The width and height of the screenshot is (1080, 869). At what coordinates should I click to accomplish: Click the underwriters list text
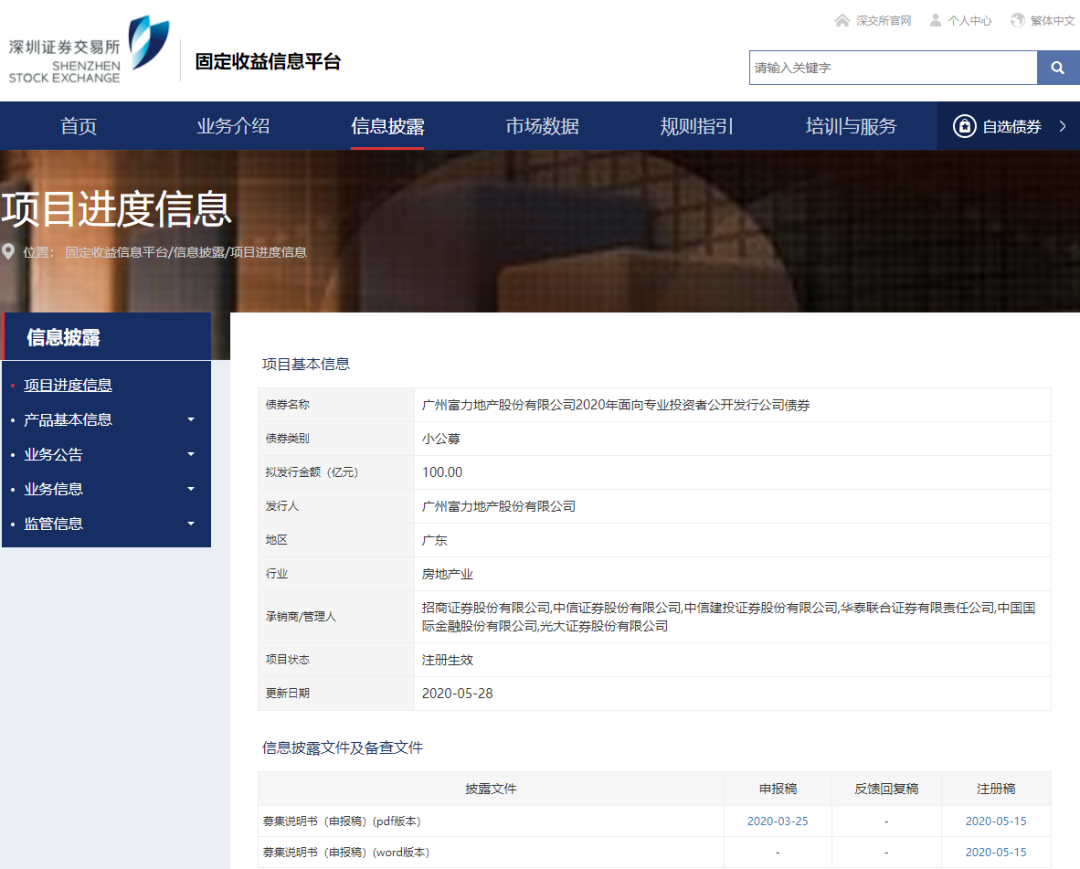point(729,617)
